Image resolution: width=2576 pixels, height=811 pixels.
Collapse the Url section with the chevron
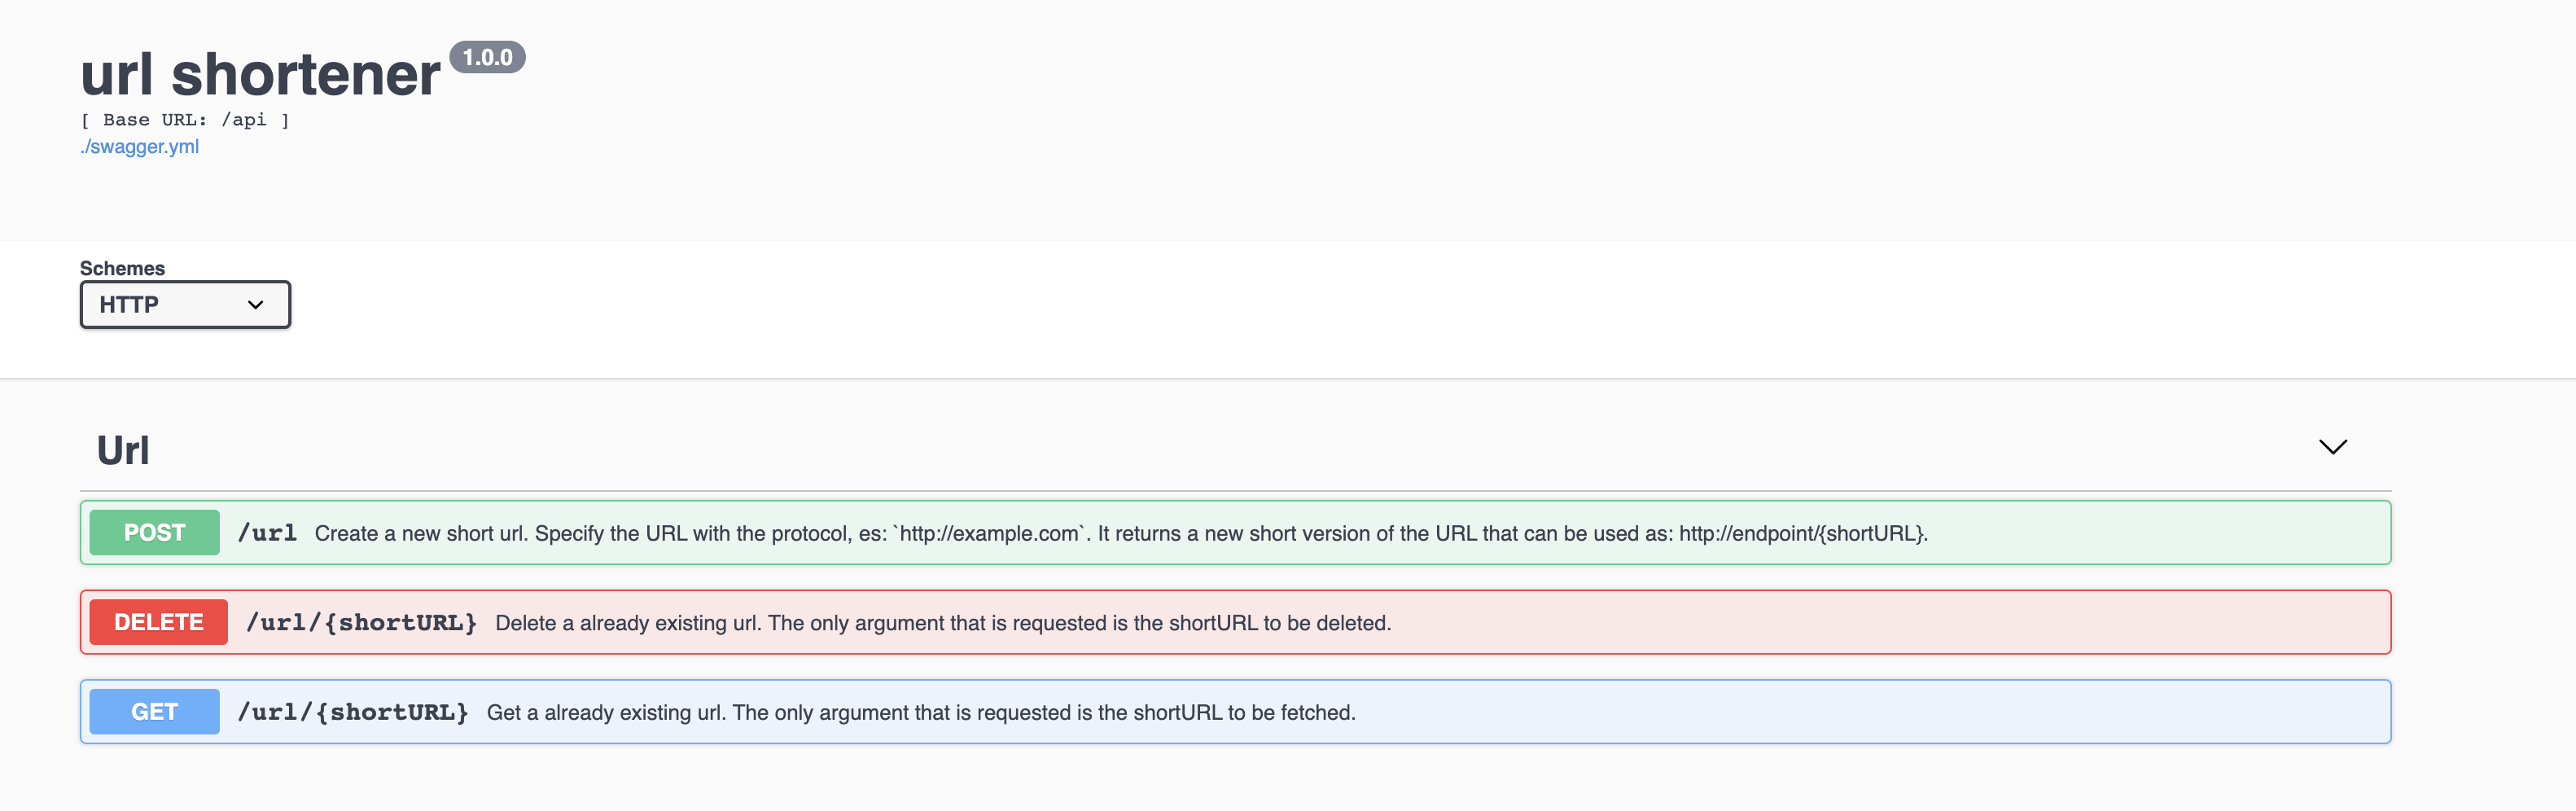(2332, 447)
